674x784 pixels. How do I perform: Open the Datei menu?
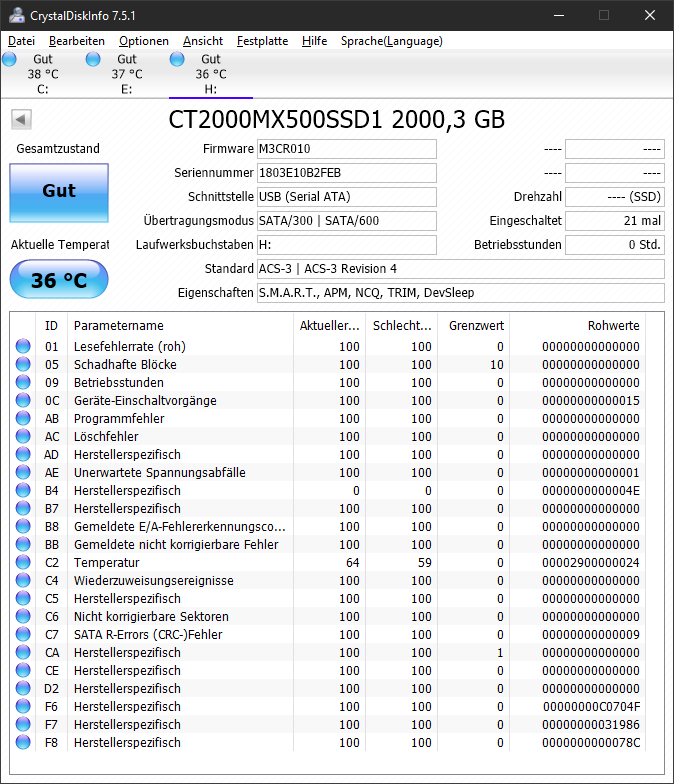22,41
